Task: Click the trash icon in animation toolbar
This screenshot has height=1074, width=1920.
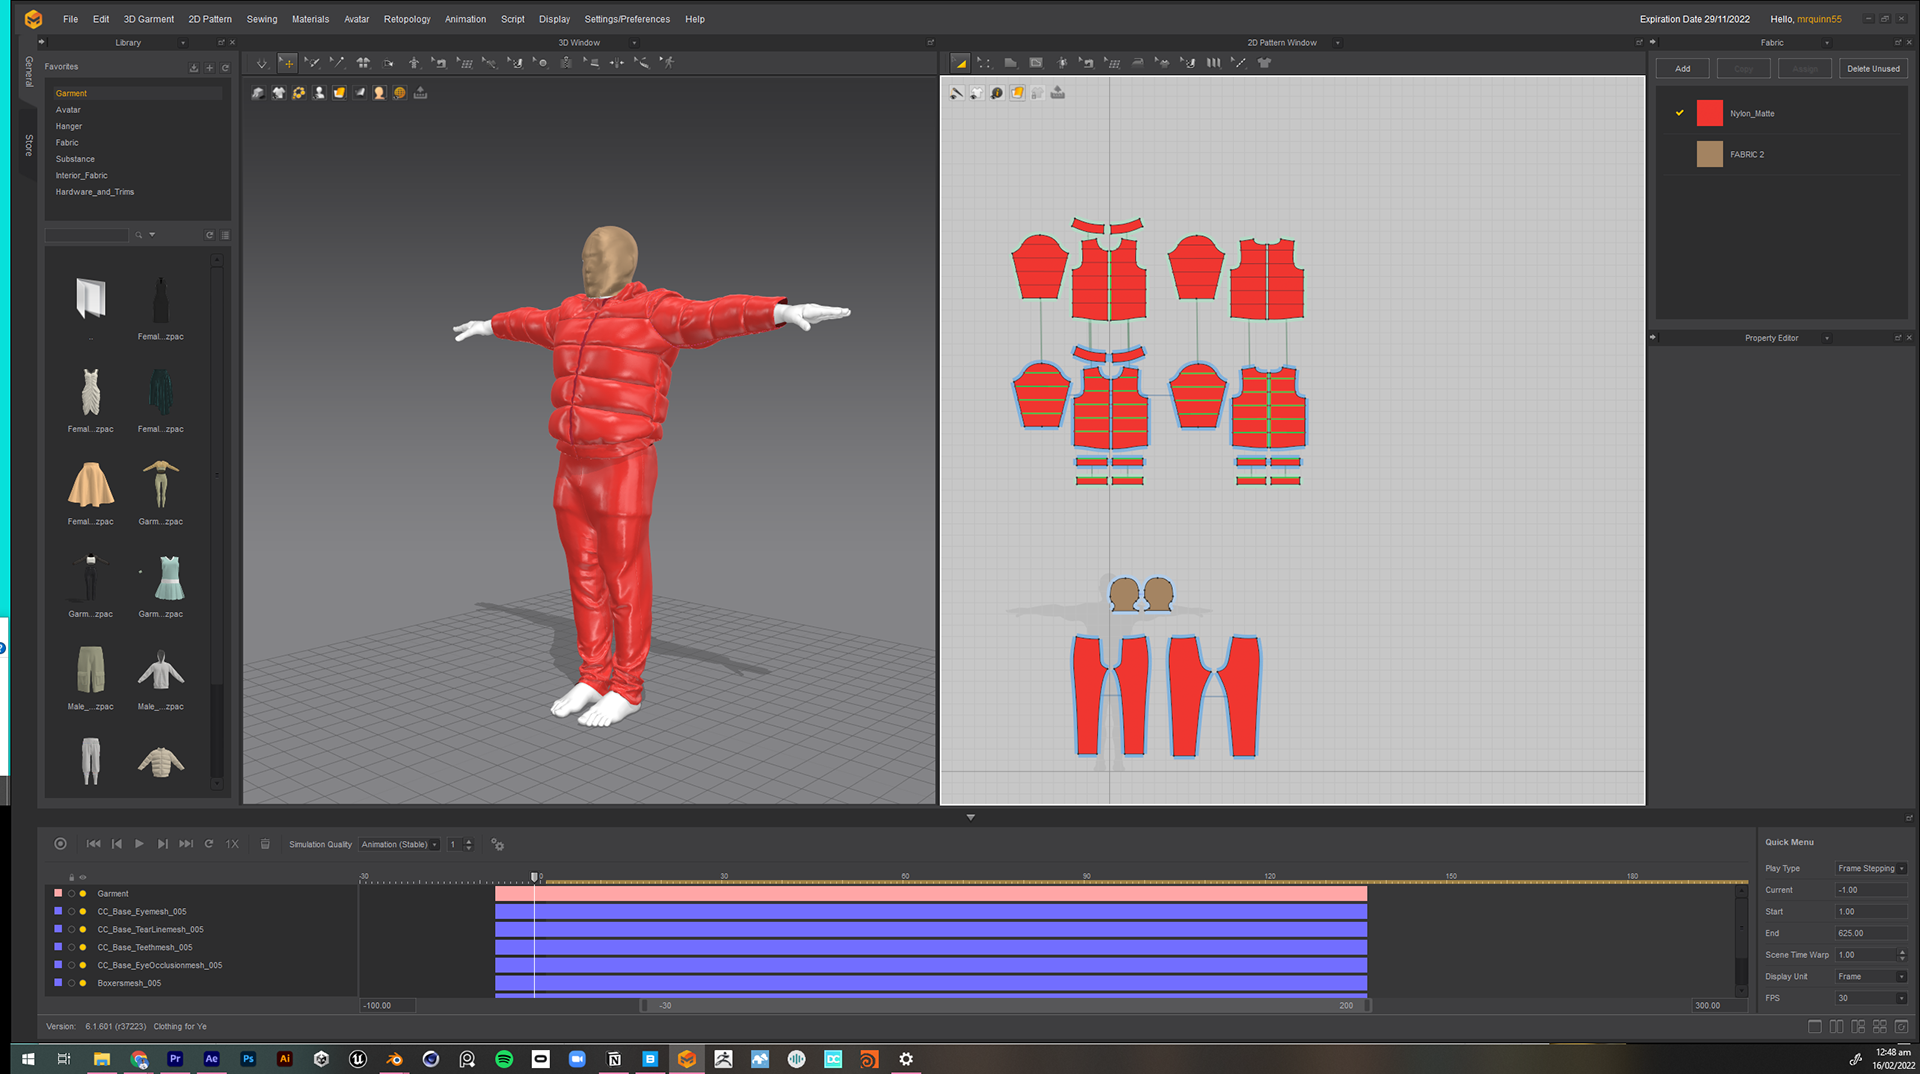Action: [265, 844]
